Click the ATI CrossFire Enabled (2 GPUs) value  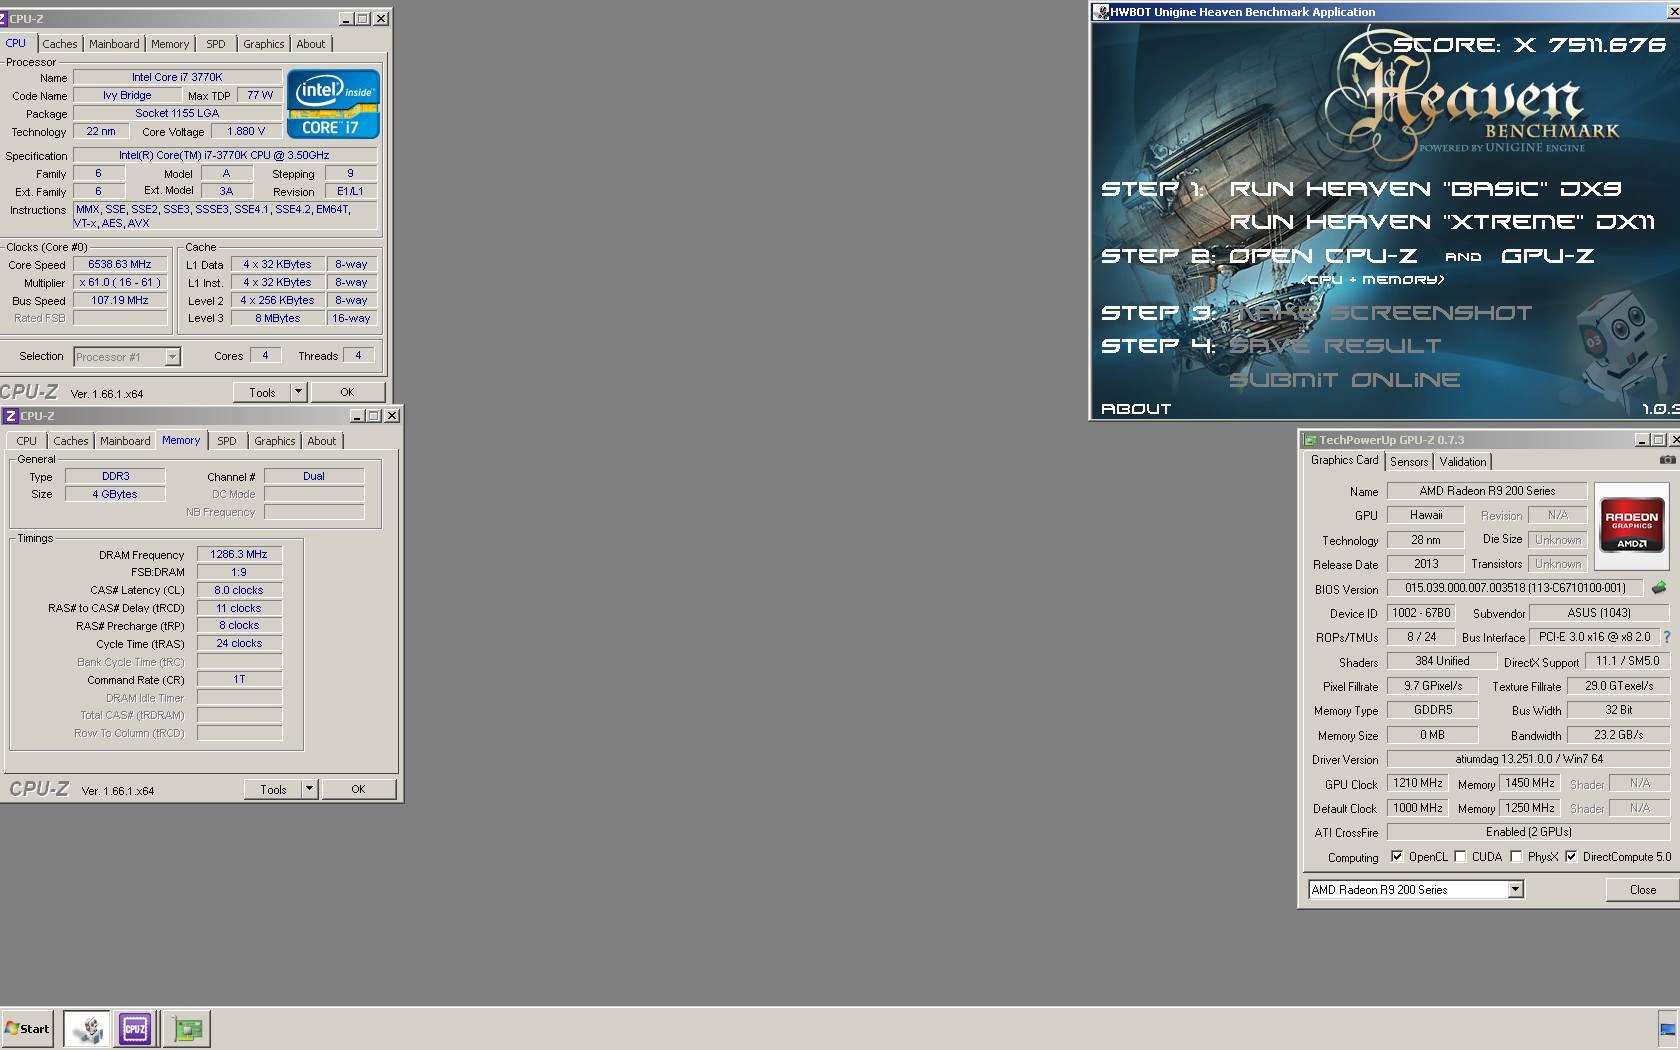1528,832
